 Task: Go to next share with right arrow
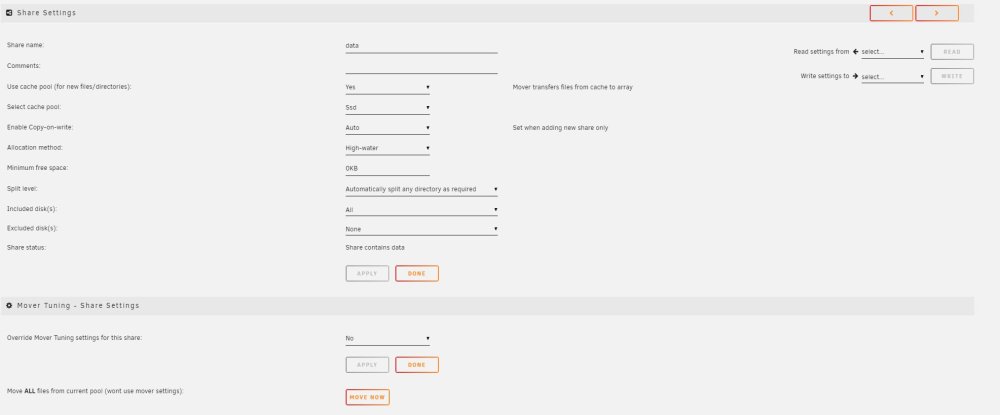coord(936,13)
